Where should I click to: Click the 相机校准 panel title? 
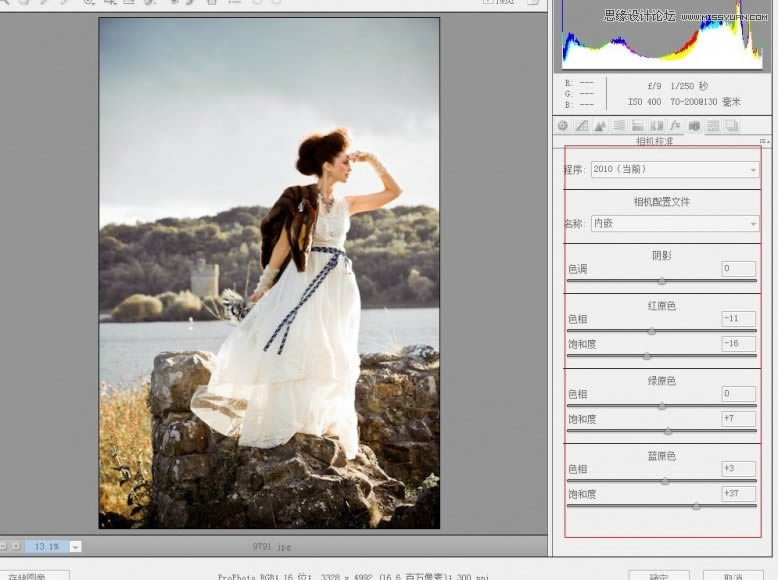coord(654,141)
